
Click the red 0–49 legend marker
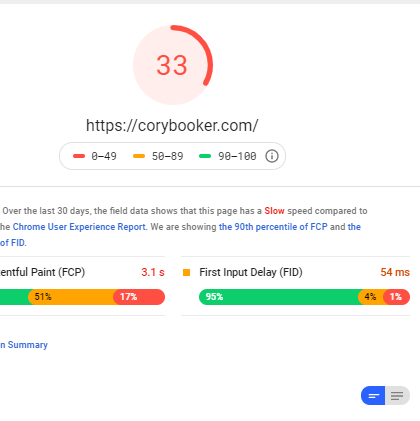79,156
